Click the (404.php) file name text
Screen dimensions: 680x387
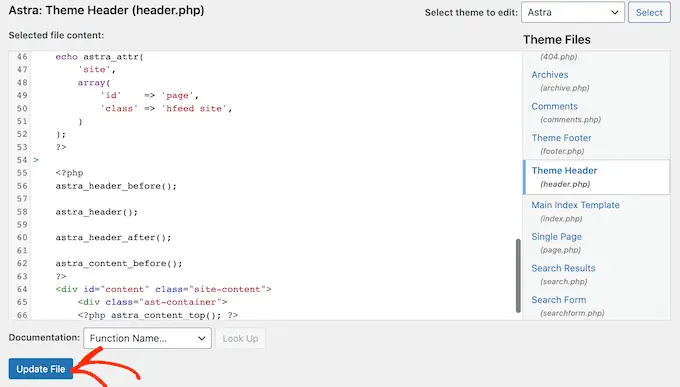point(559,56)
